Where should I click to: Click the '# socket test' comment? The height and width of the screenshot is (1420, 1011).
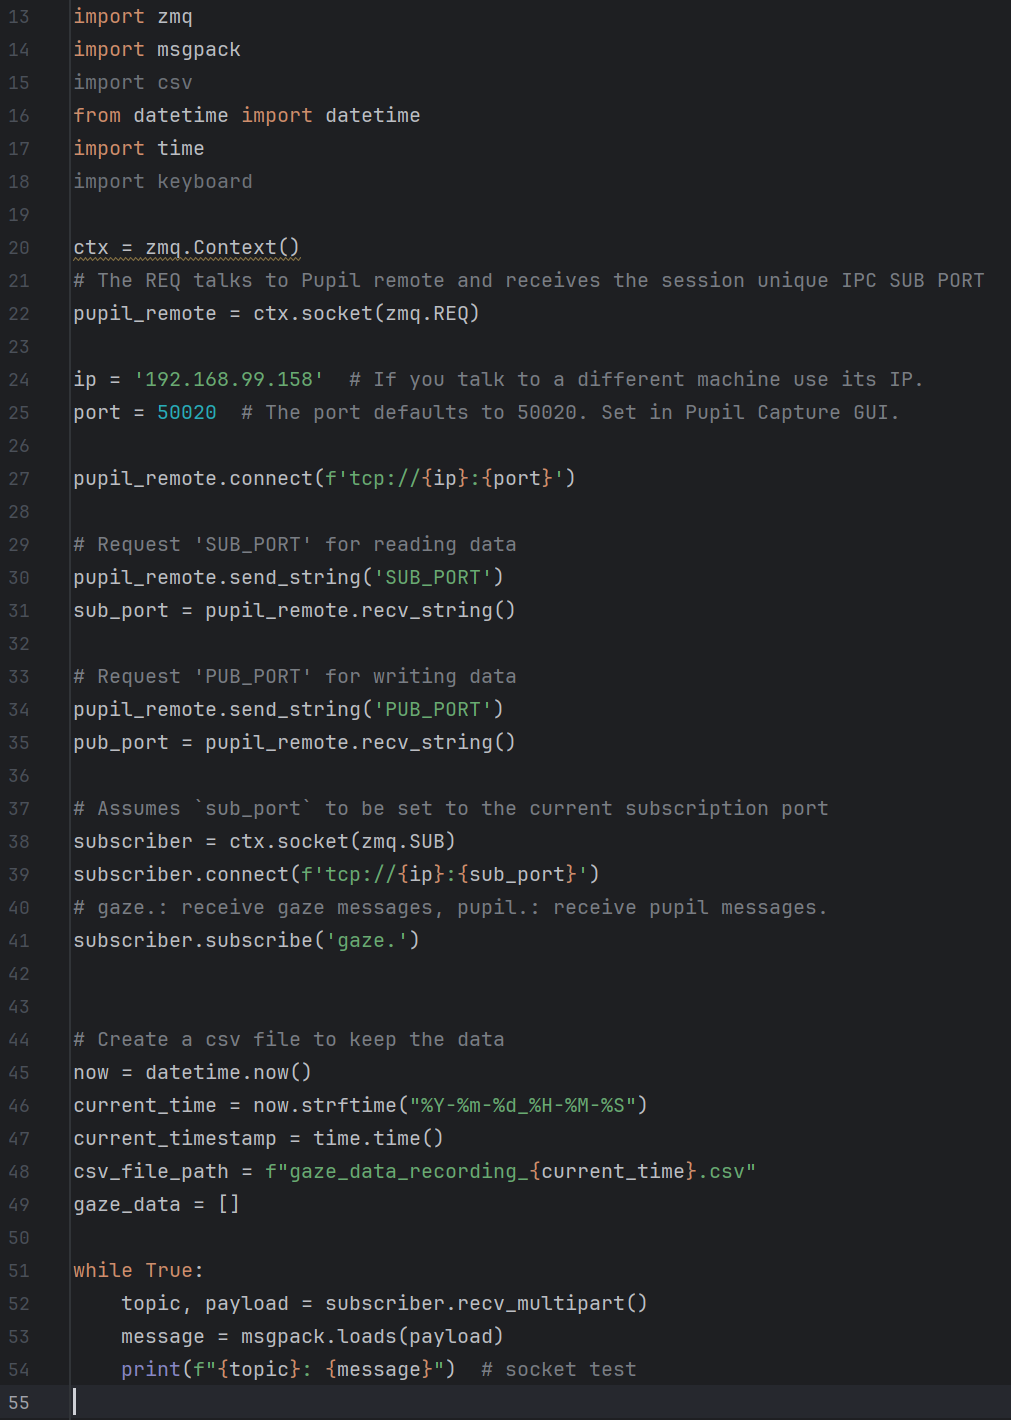[559, 1370]
